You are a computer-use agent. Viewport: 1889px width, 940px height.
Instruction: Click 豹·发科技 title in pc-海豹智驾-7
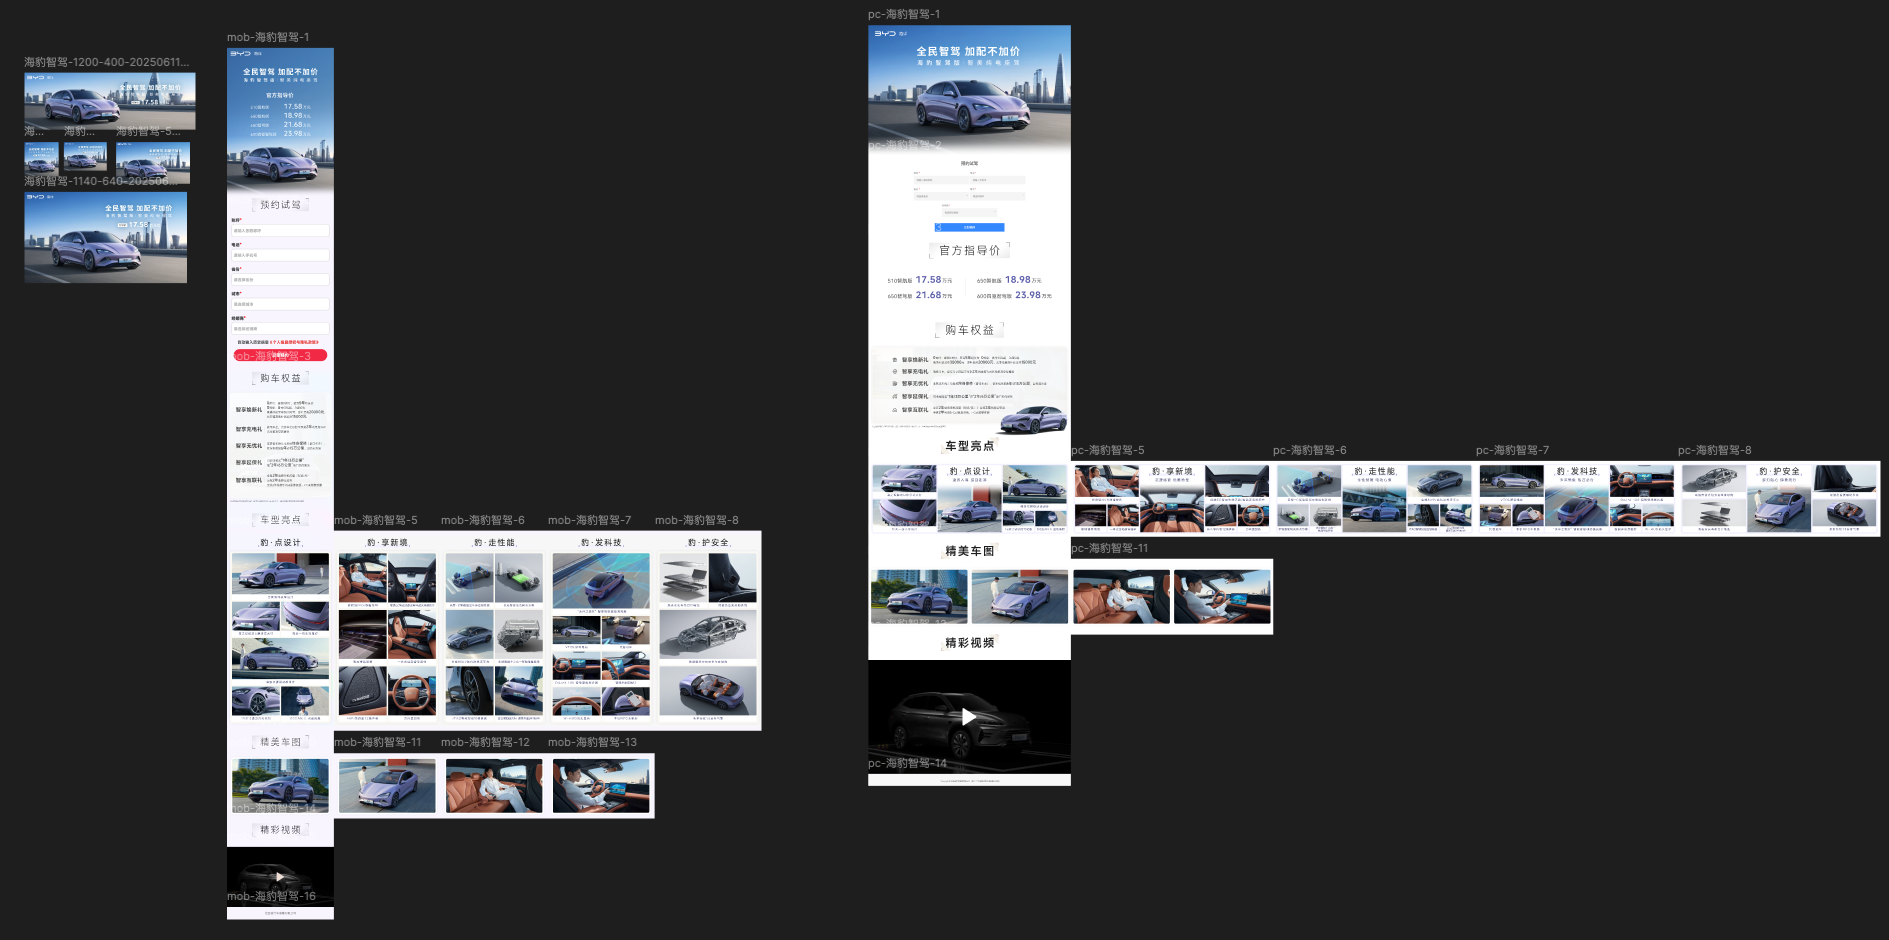(x=1577, y=471)
